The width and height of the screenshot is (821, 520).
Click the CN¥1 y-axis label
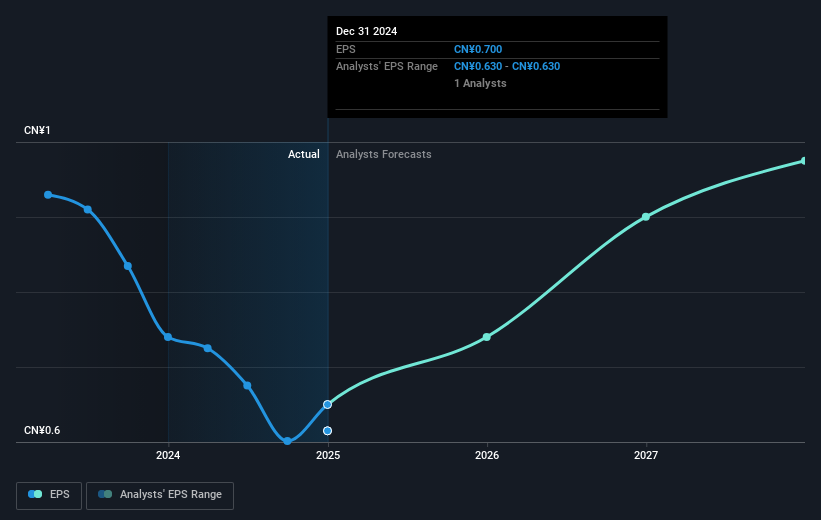37,130
